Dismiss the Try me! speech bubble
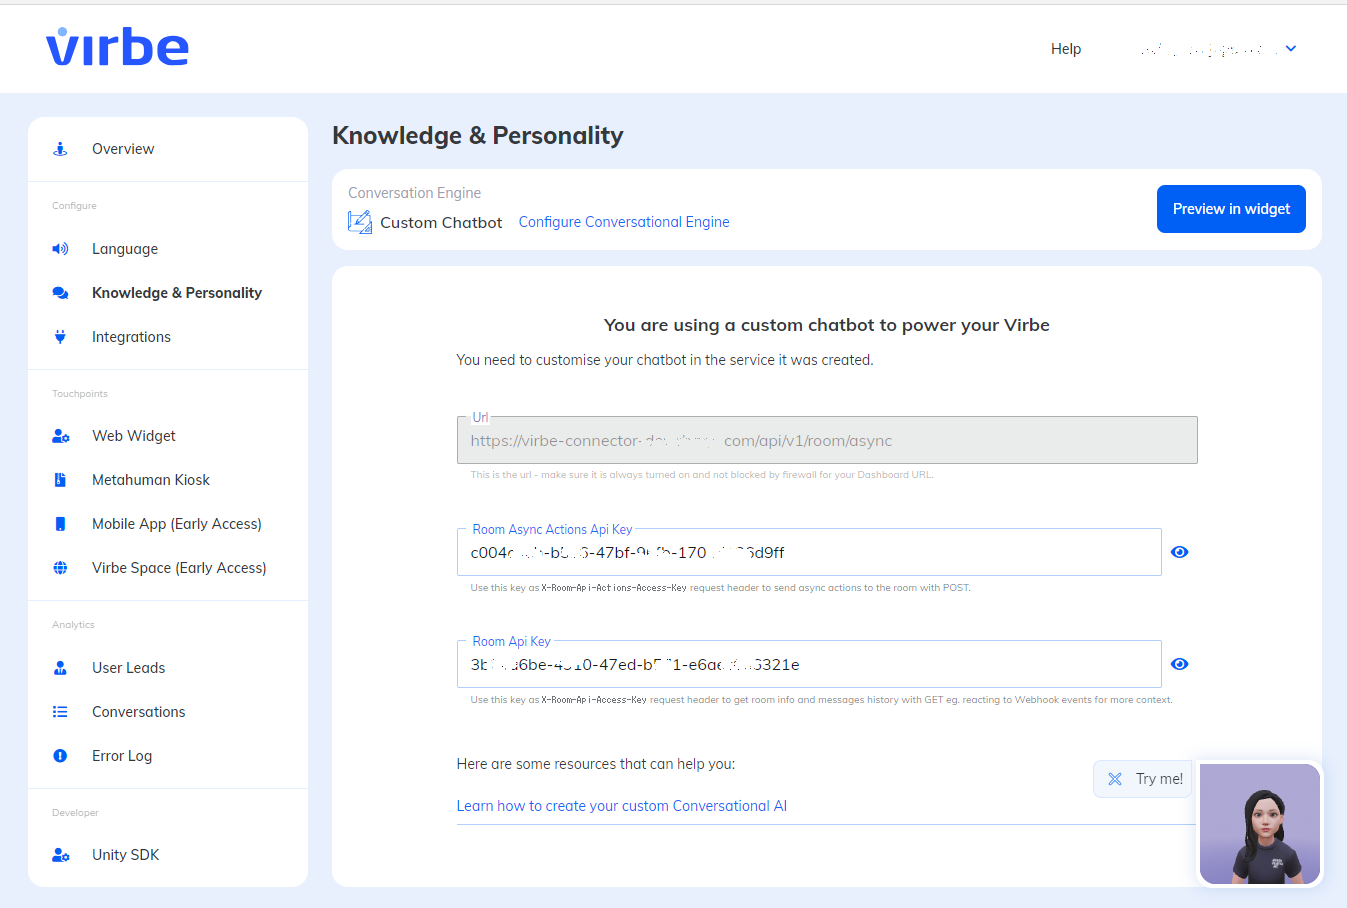 pyautogui.click(x=1115, y=778)
